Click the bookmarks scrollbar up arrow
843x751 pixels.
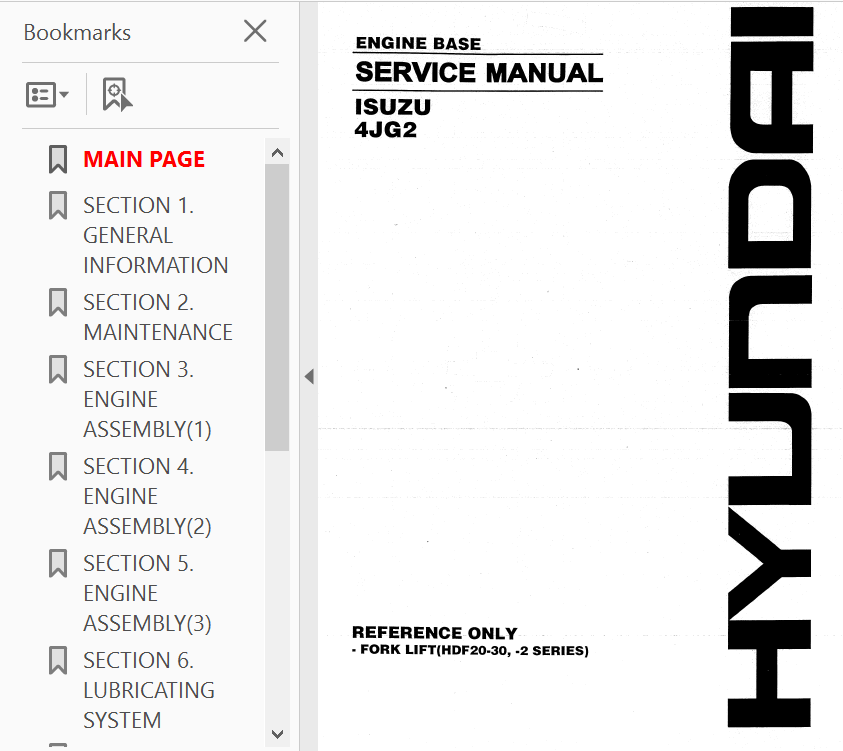pyautogui.click(x=277, y=153)
